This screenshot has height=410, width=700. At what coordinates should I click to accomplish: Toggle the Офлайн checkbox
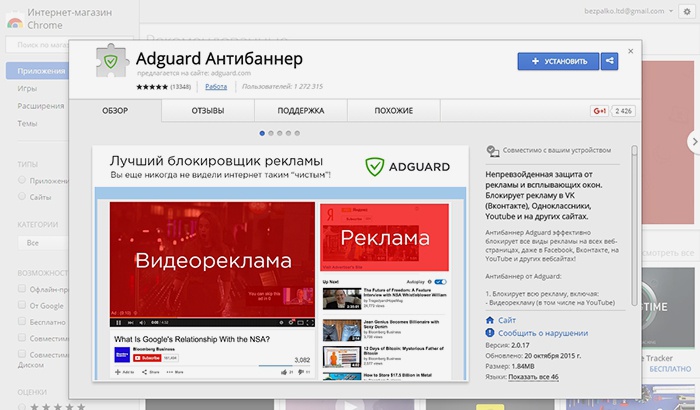[21, 289]
